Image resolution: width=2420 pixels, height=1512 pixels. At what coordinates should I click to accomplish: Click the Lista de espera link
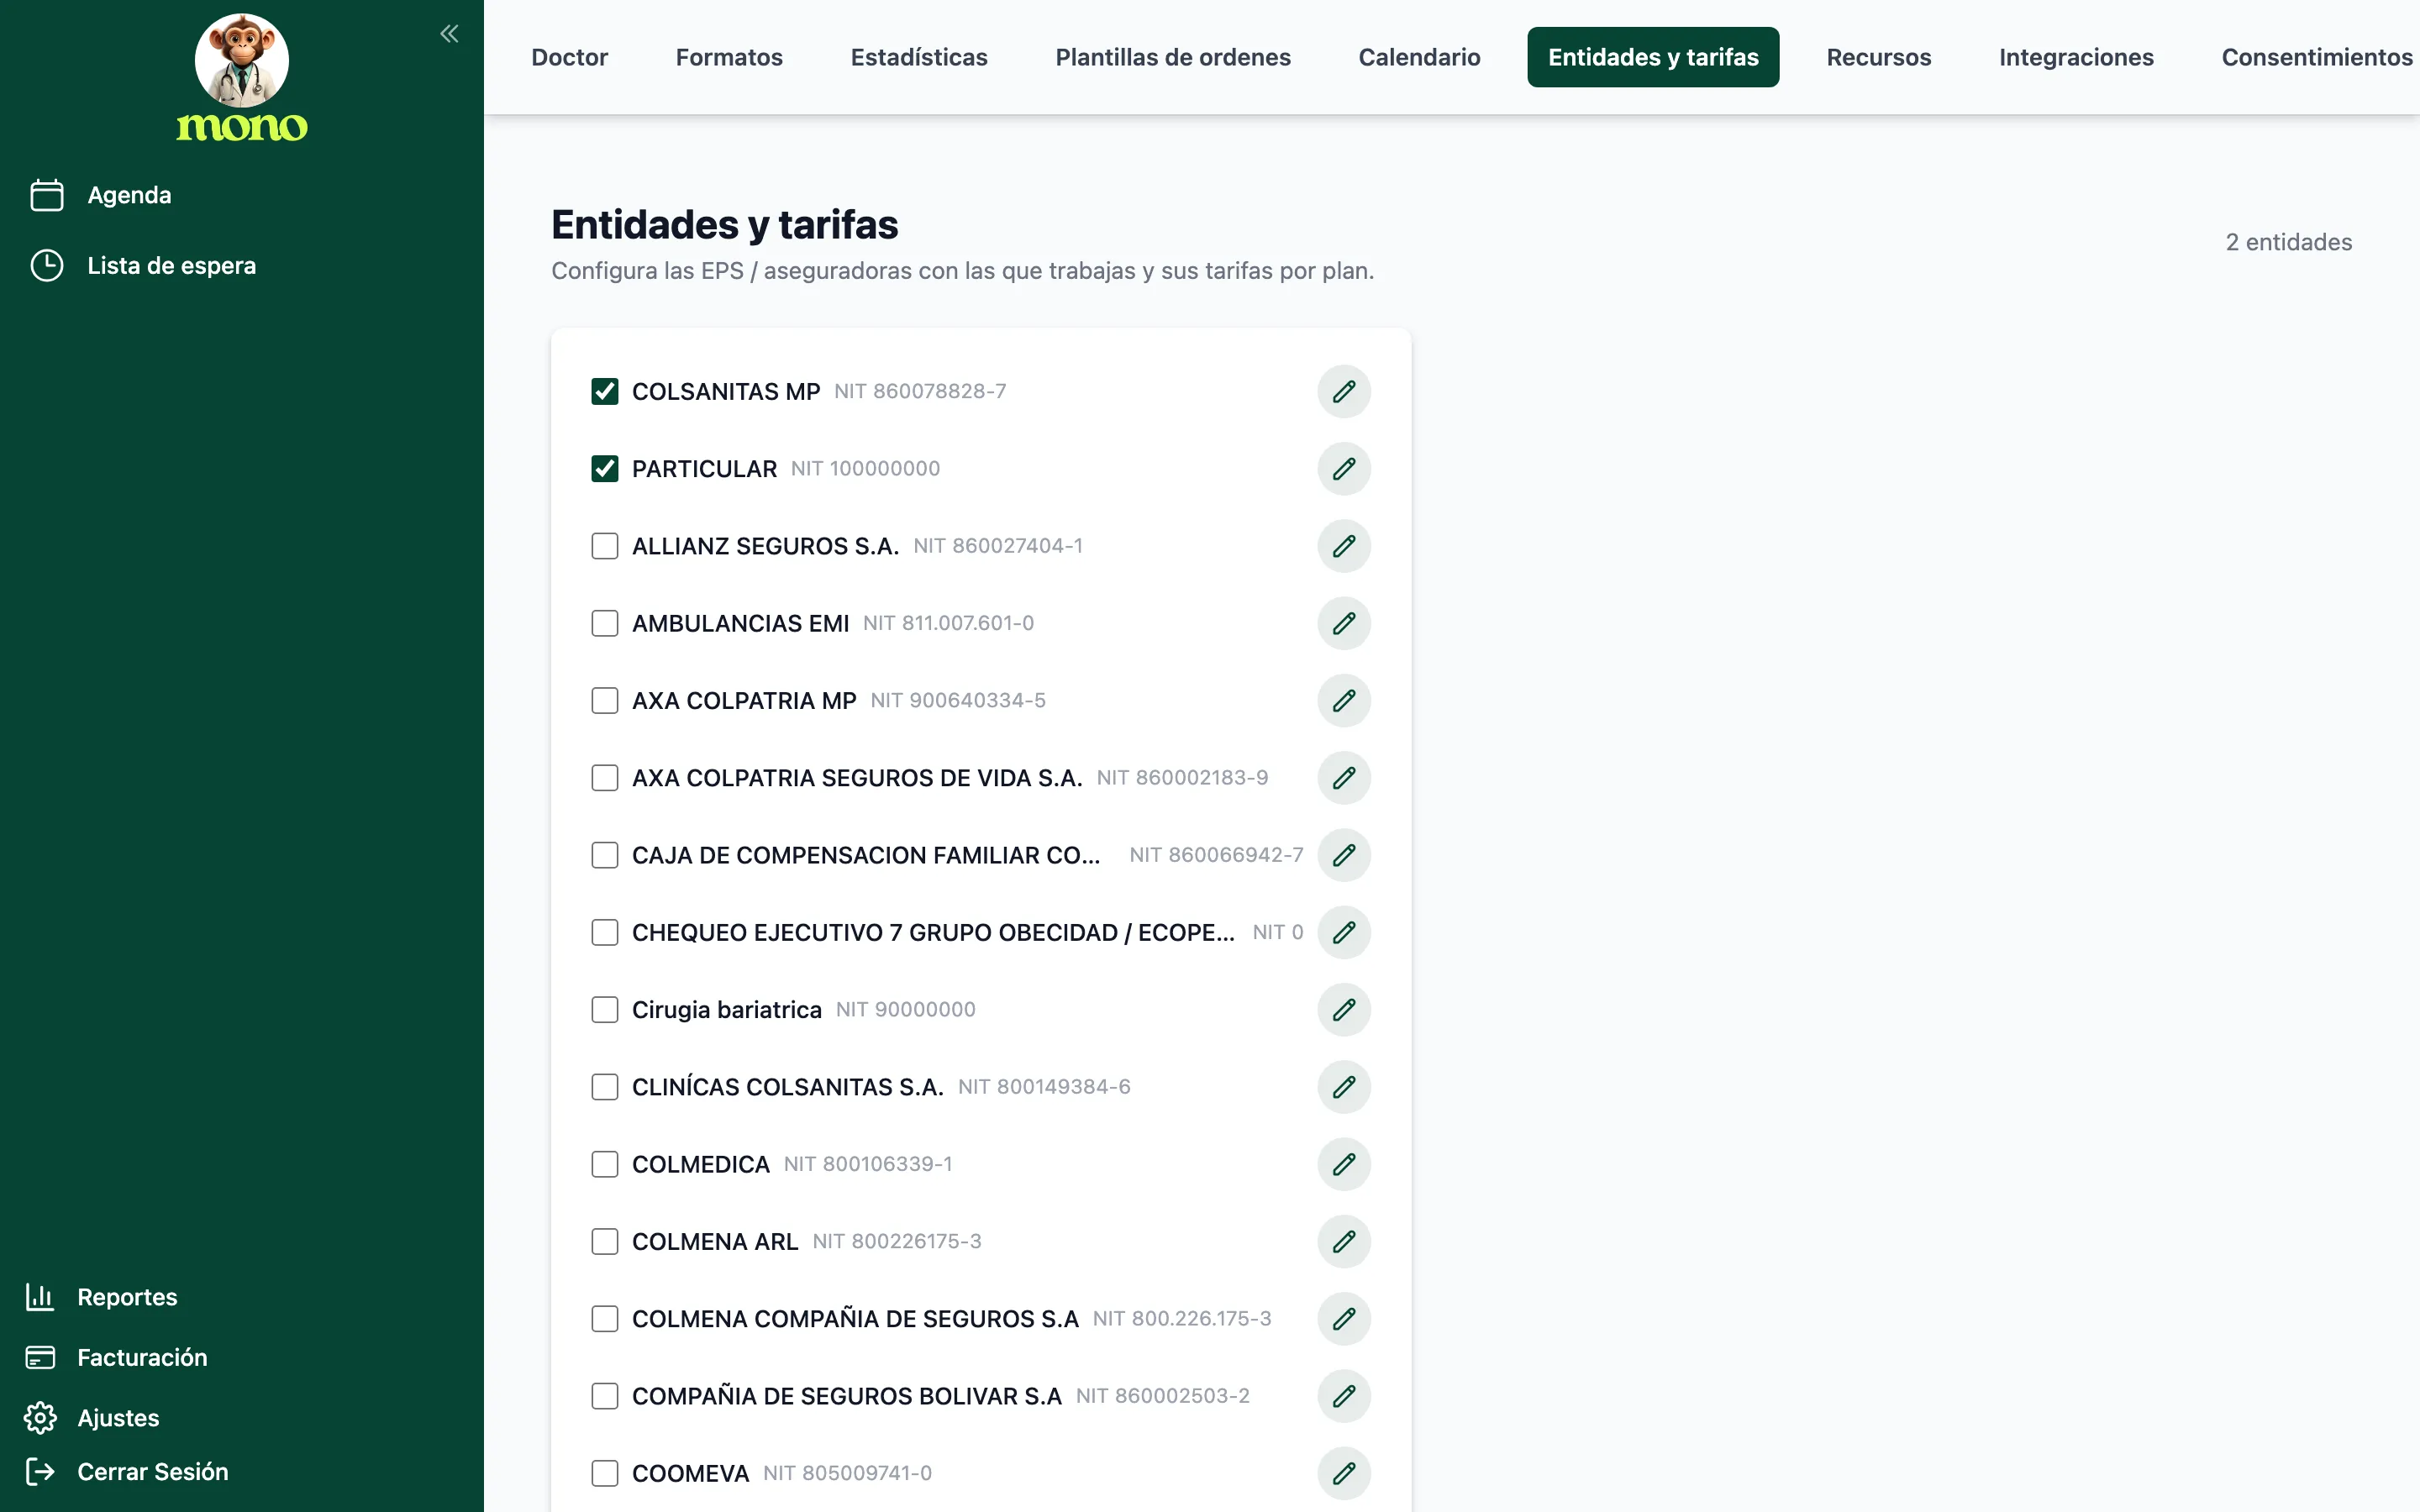point(171,266)
